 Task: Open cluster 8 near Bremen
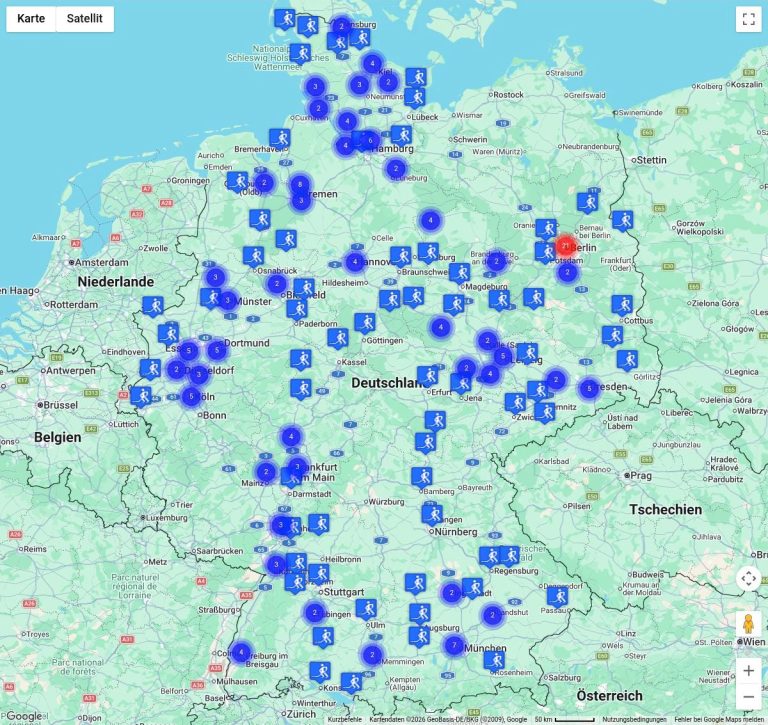[x=300, y=185]
